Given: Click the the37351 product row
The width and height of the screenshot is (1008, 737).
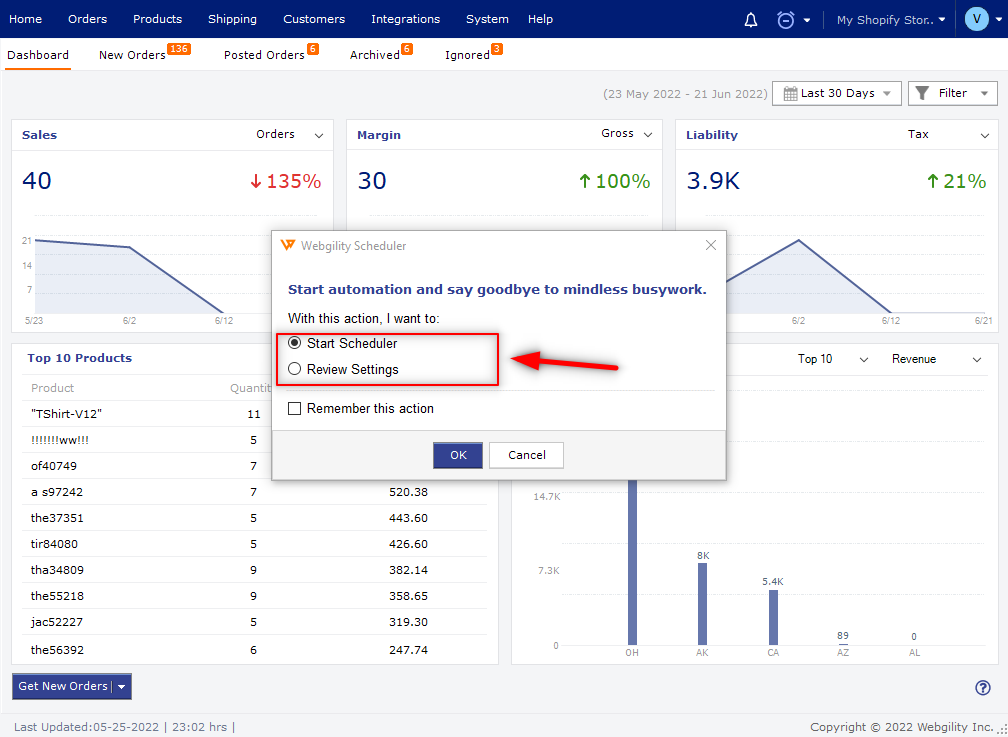Looking at the screenshot, I should (x=255, y=518).
